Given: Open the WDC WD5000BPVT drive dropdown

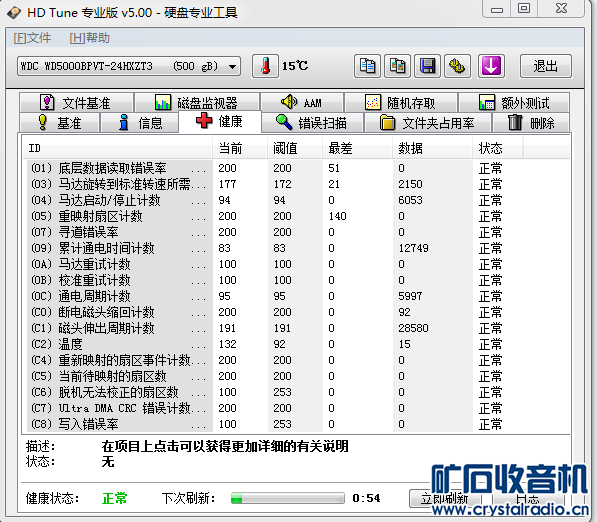Looking at the screenshot, I should pos(129,67).
